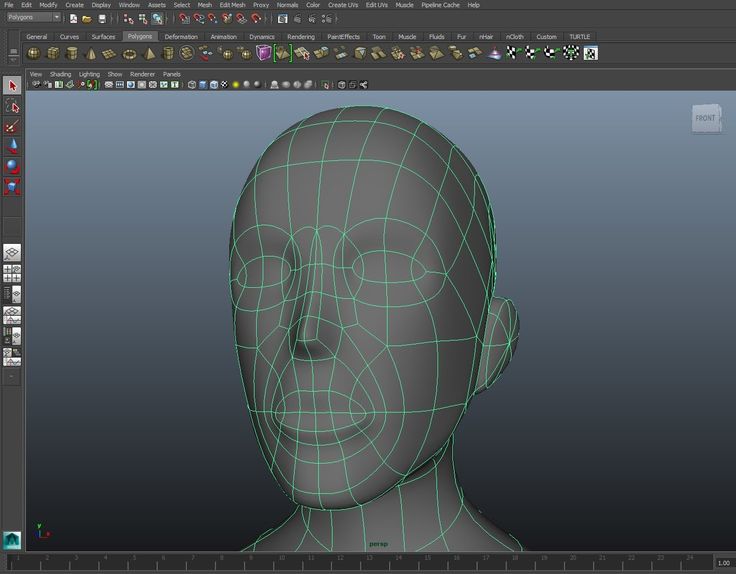Create a polygon sphere from the shelf
Screen dimensions: 736x574
point(34,53)
